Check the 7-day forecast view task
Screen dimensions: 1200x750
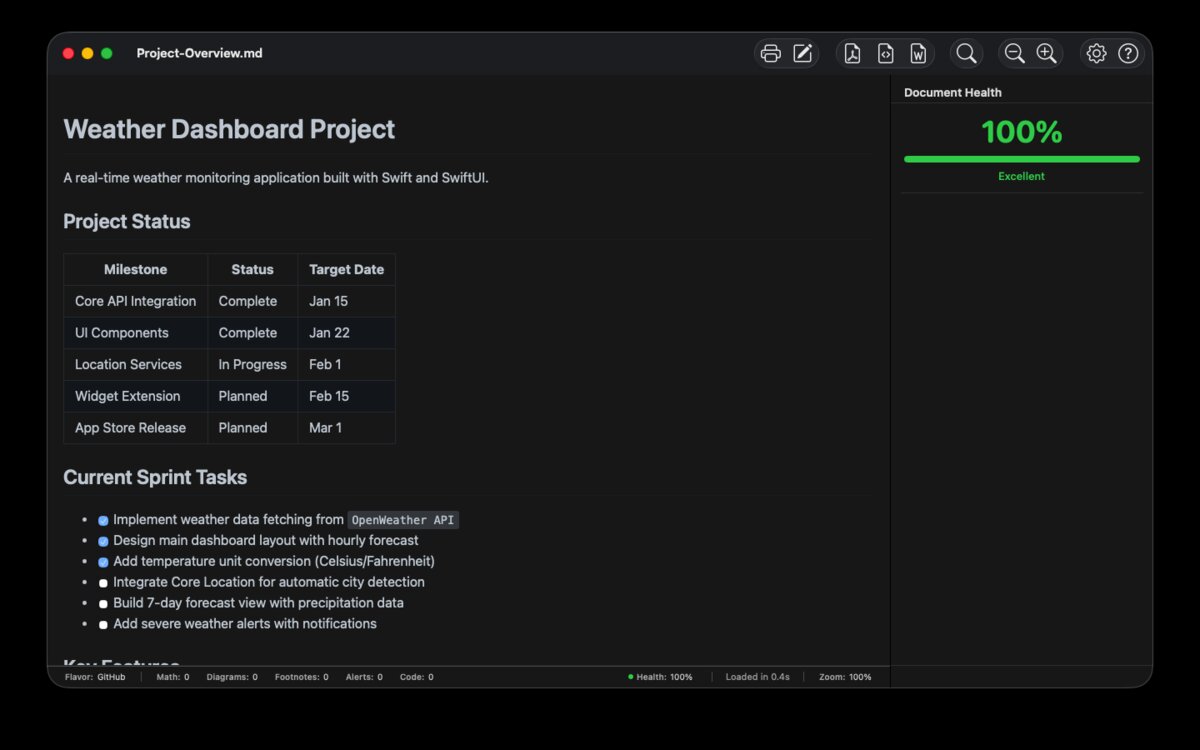click(103, 603)
